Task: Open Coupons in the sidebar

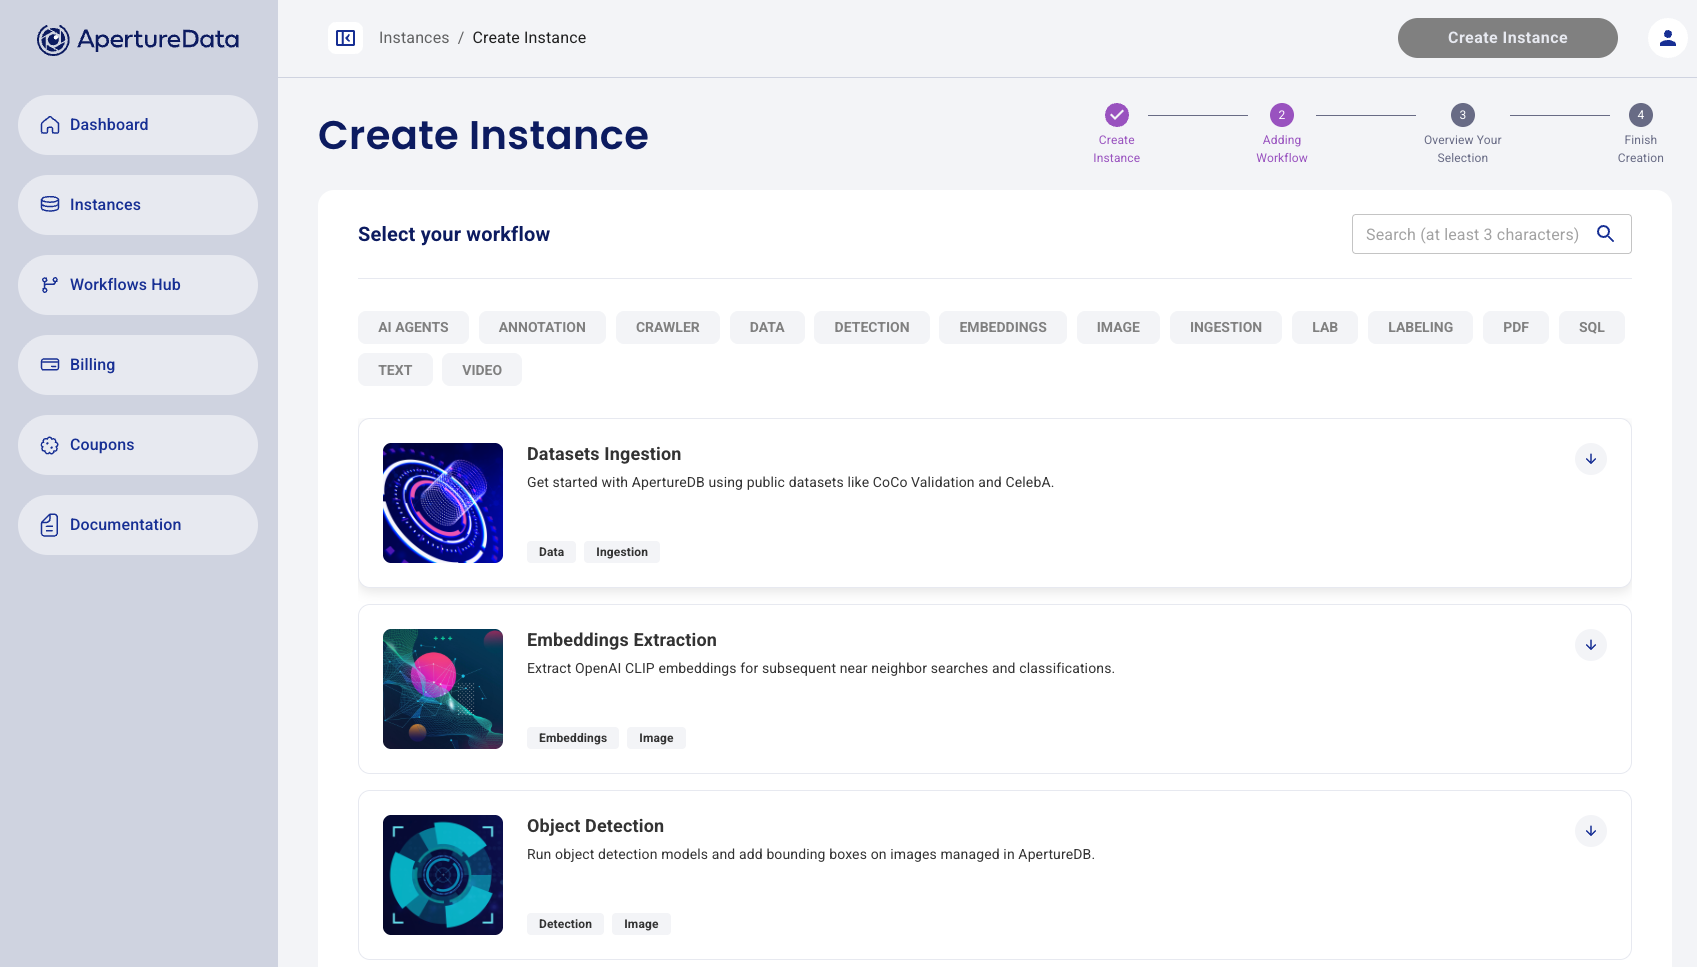Action: point(138,445)
